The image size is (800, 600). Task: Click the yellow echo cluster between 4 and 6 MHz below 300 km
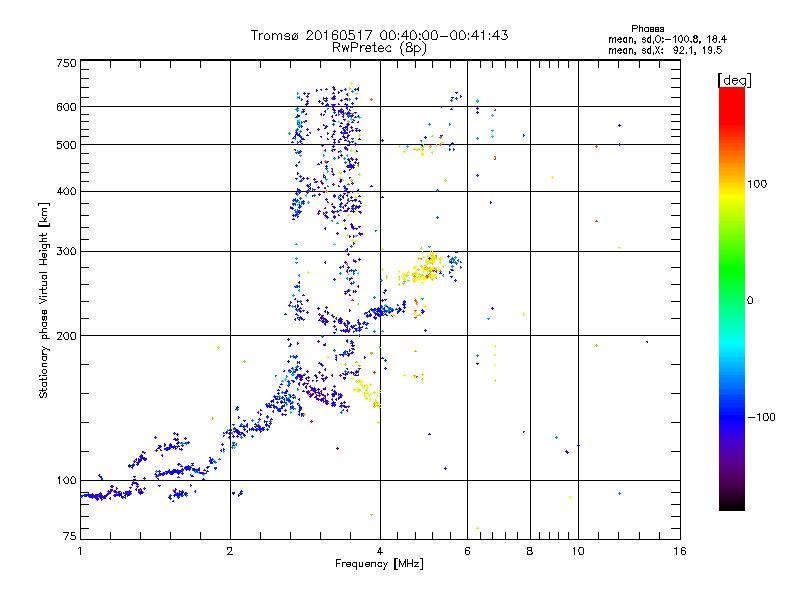(421, 270)
